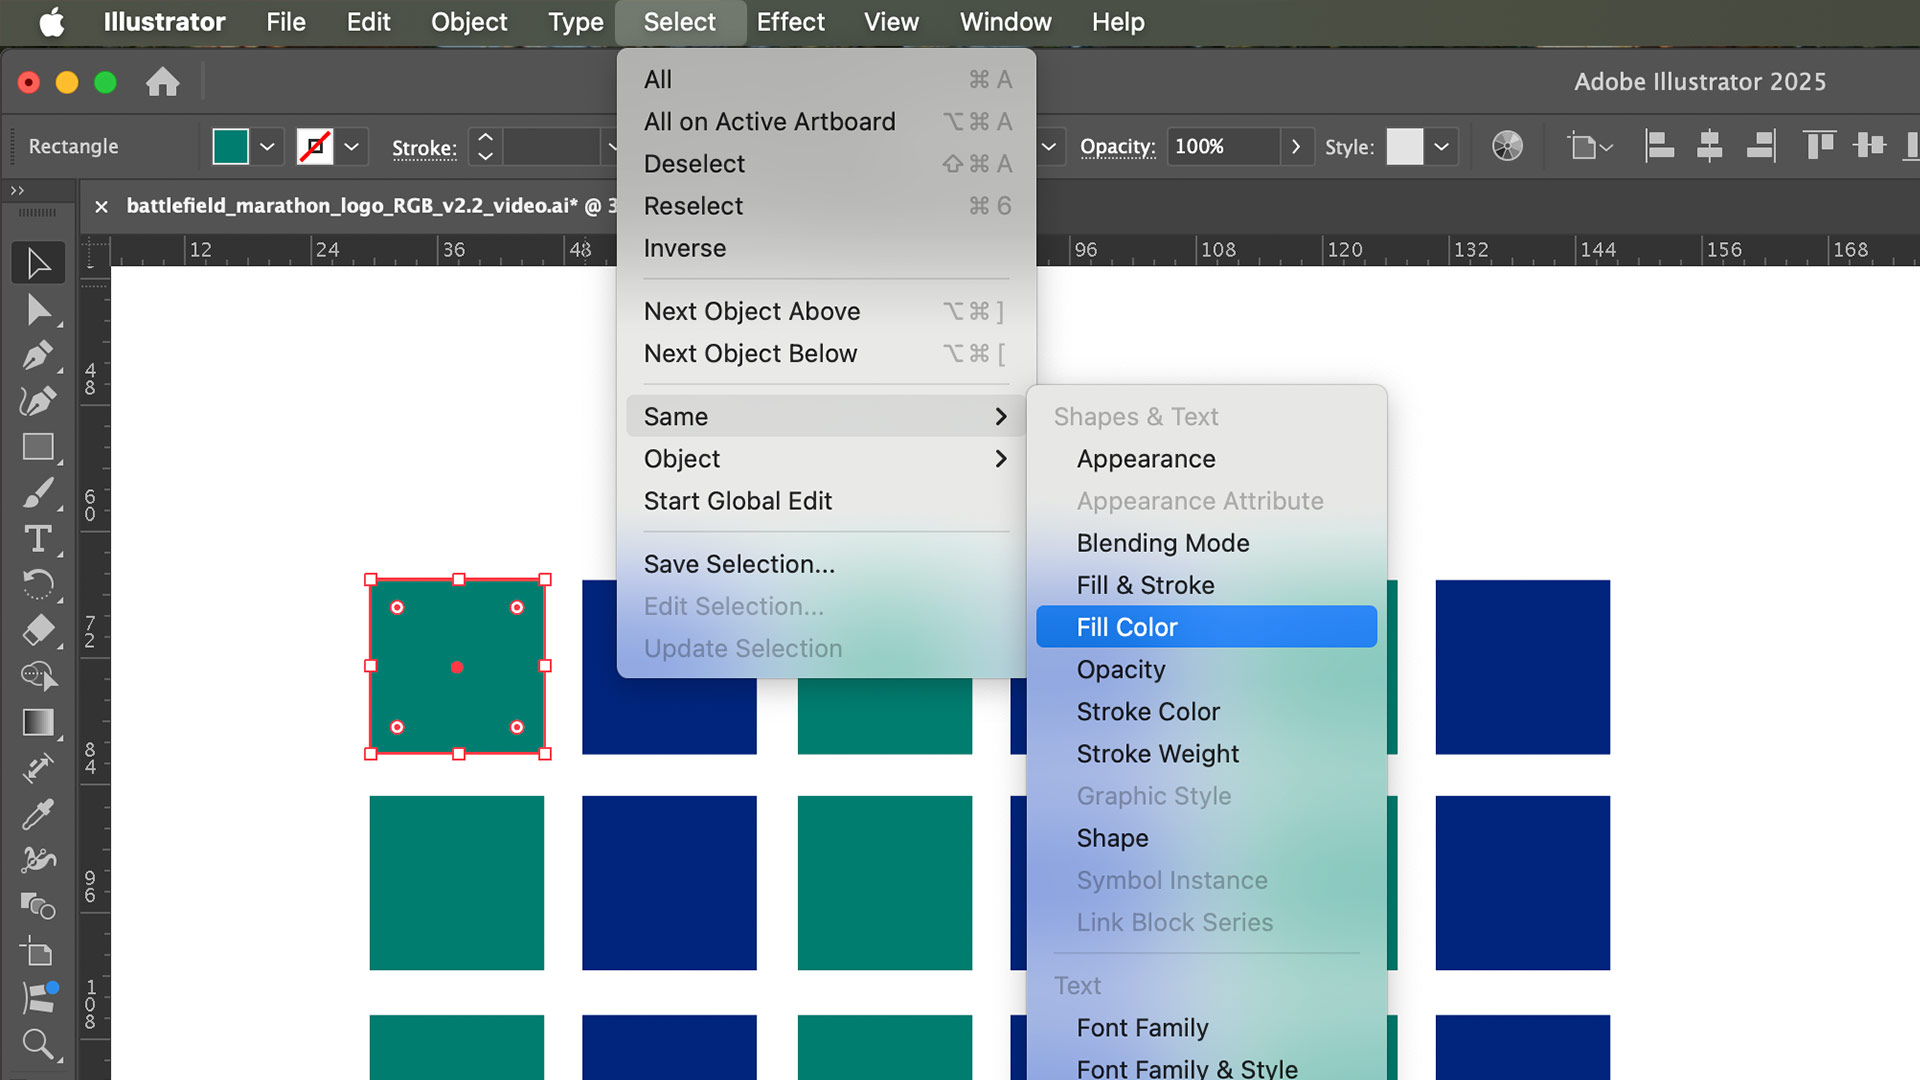Select the Type tool
Viewport: 1920px width, 1080px height.
click(x=38, y=539)
